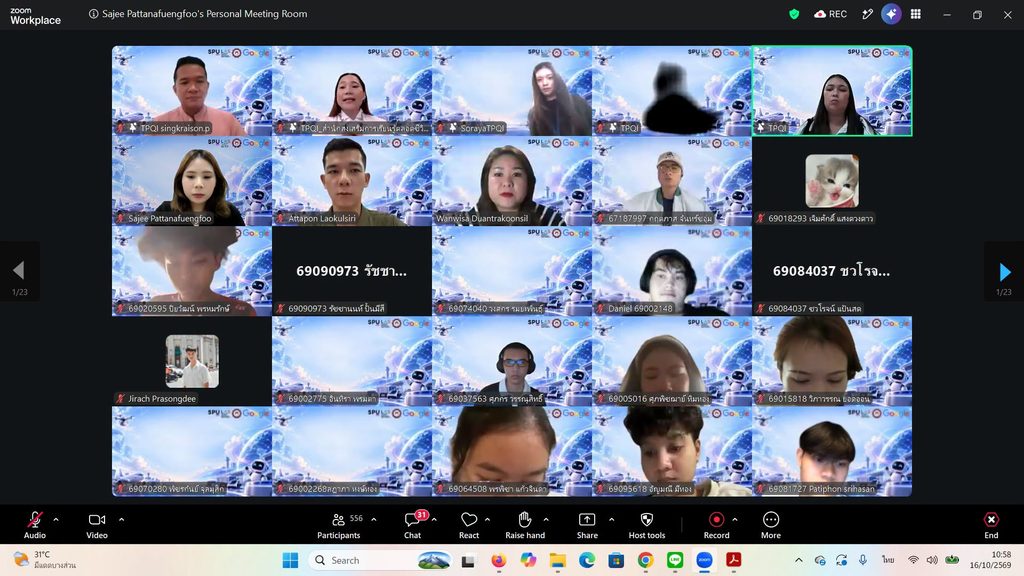Expand the Chat options chevron

(434, 520)
